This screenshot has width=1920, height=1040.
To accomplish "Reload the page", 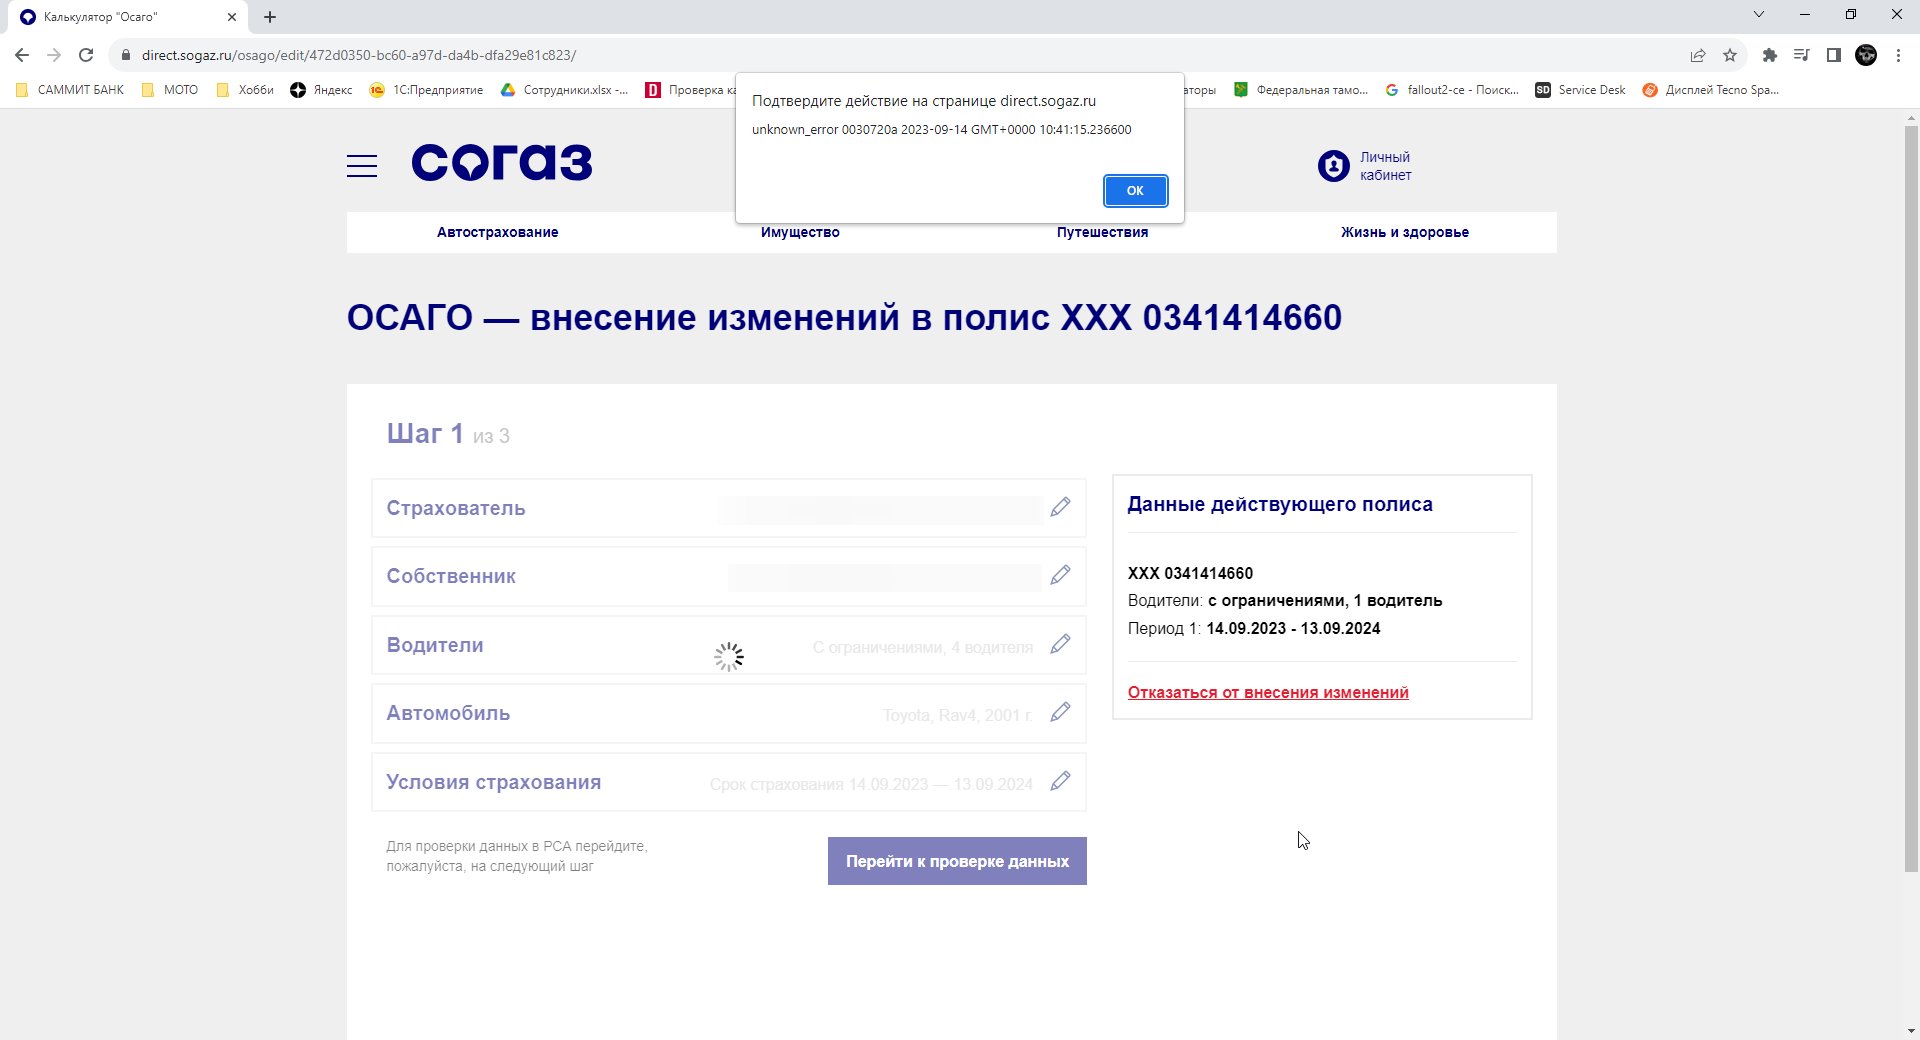I will [x=86, y=55].
